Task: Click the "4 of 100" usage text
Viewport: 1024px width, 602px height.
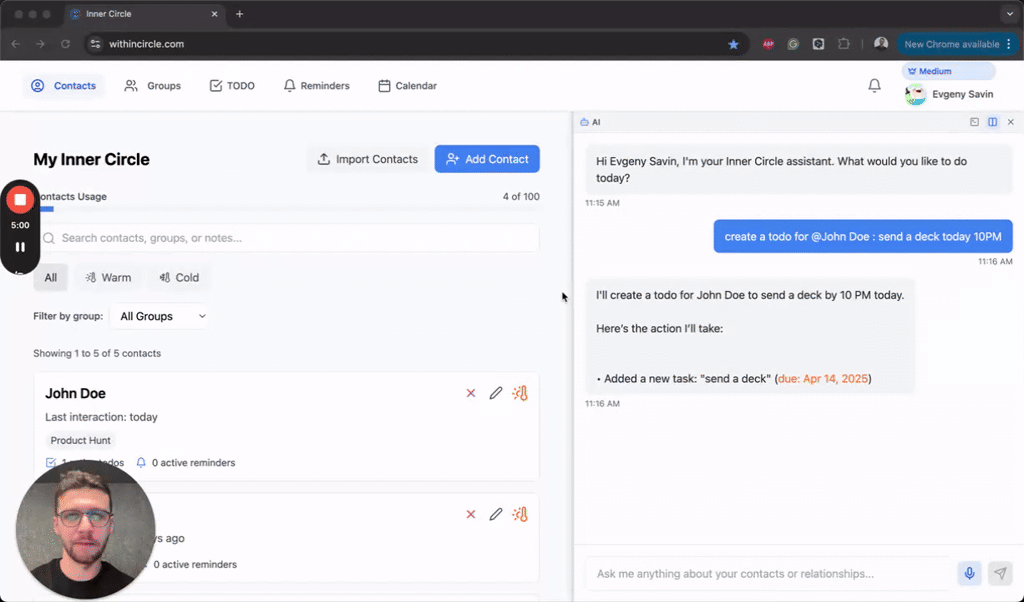Action: 520,197
